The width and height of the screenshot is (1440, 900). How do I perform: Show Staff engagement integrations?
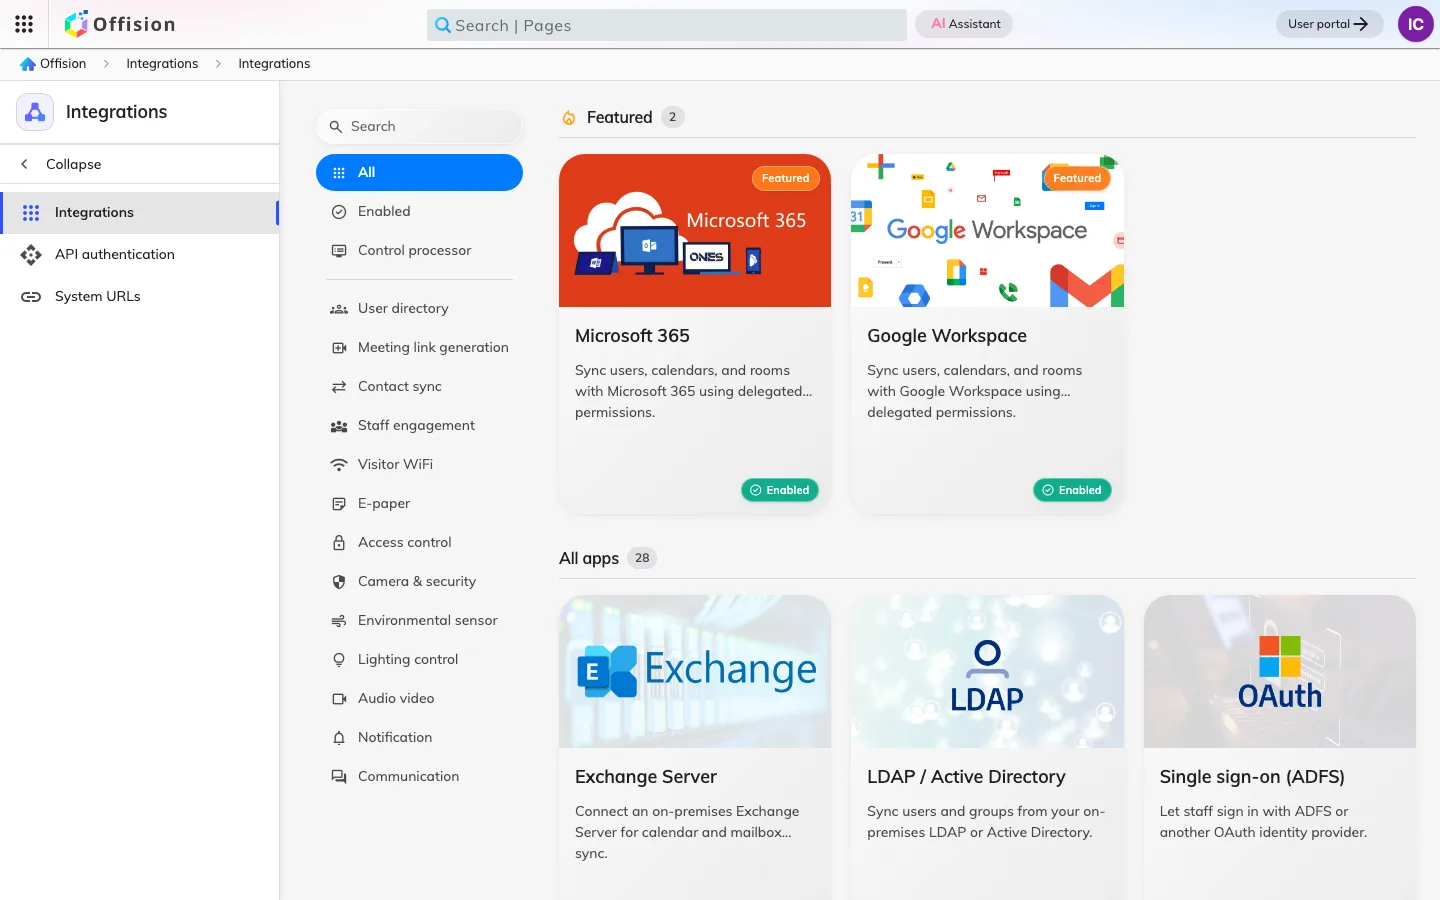coord(419,426)
